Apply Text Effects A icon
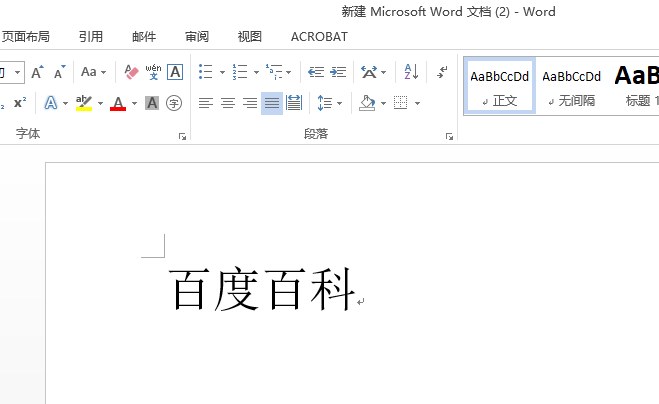The image size is (659, 404). click(x=50, y=103)
